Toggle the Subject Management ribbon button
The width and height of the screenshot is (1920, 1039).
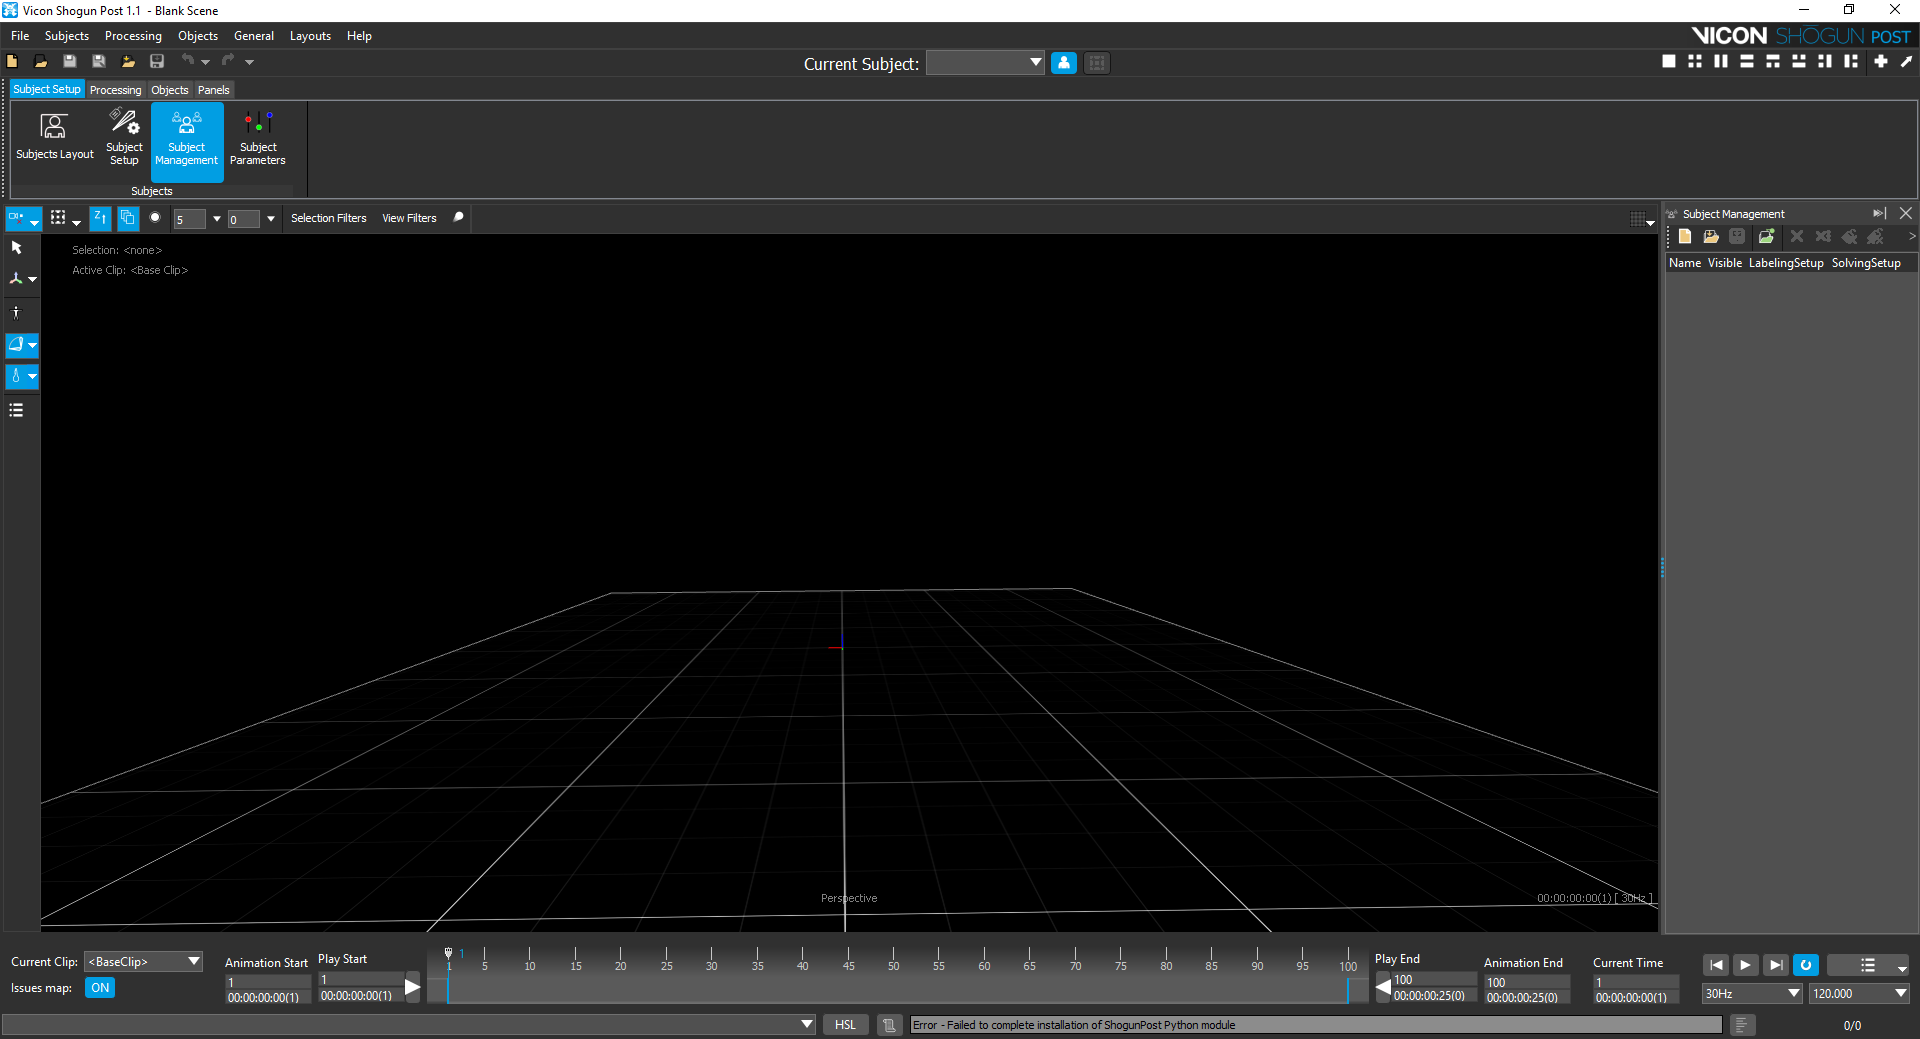(187, 141)
